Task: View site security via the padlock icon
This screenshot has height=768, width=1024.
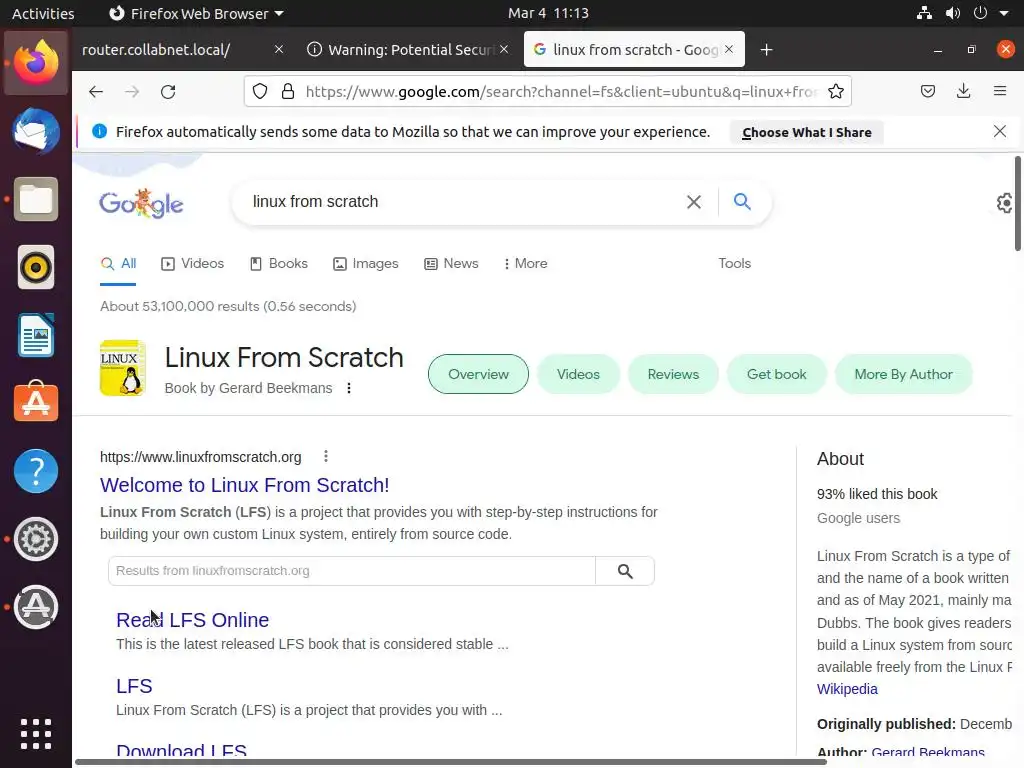Action: click(x=287, y=91)
